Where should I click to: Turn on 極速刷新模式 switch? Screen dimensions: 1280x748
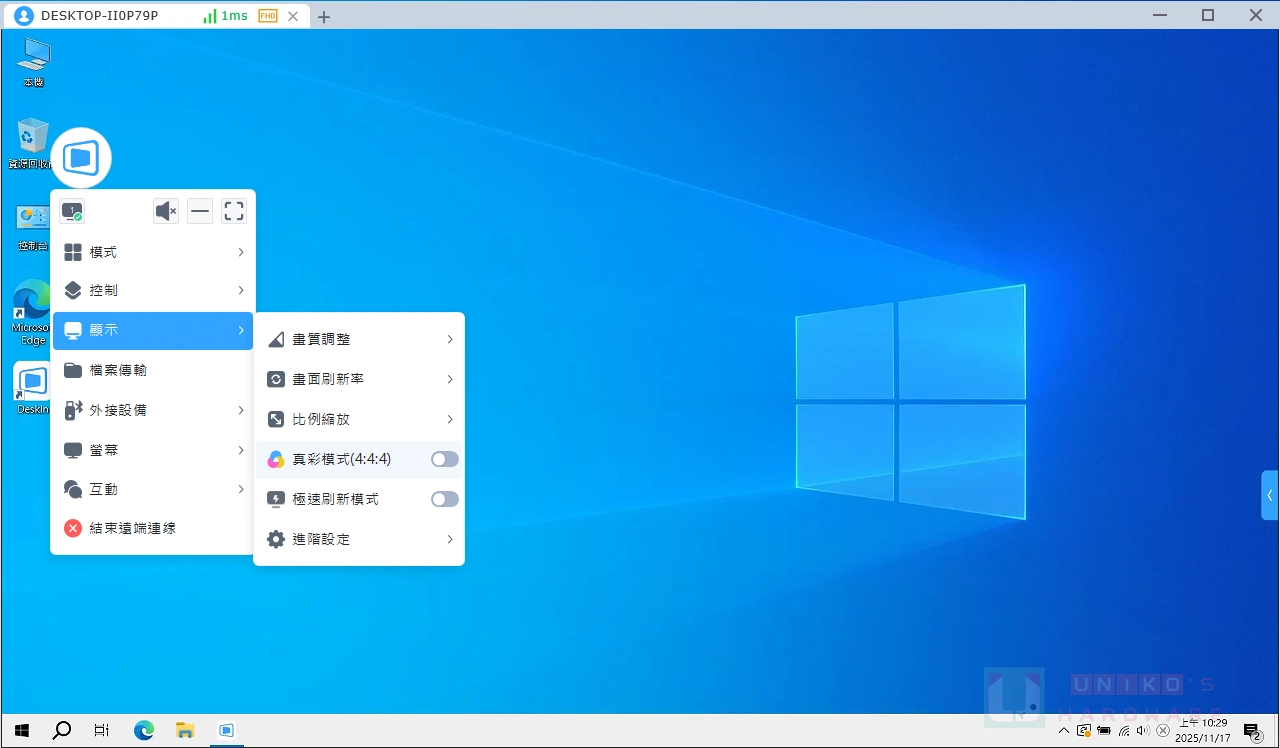tap(443, 499)
